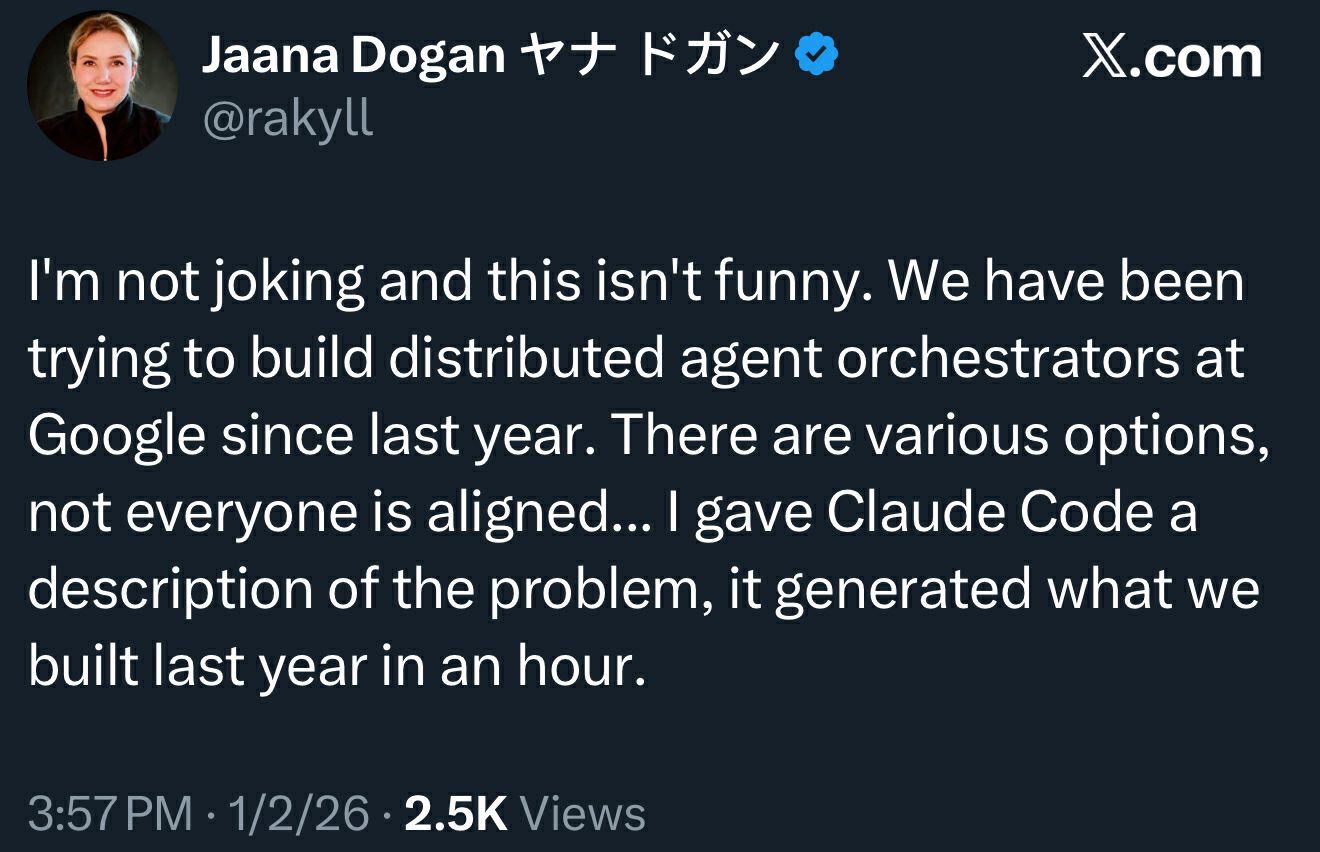Open the Jaana Dogan display name
This screenshot has width=1320, height=852.
point(353,58)
